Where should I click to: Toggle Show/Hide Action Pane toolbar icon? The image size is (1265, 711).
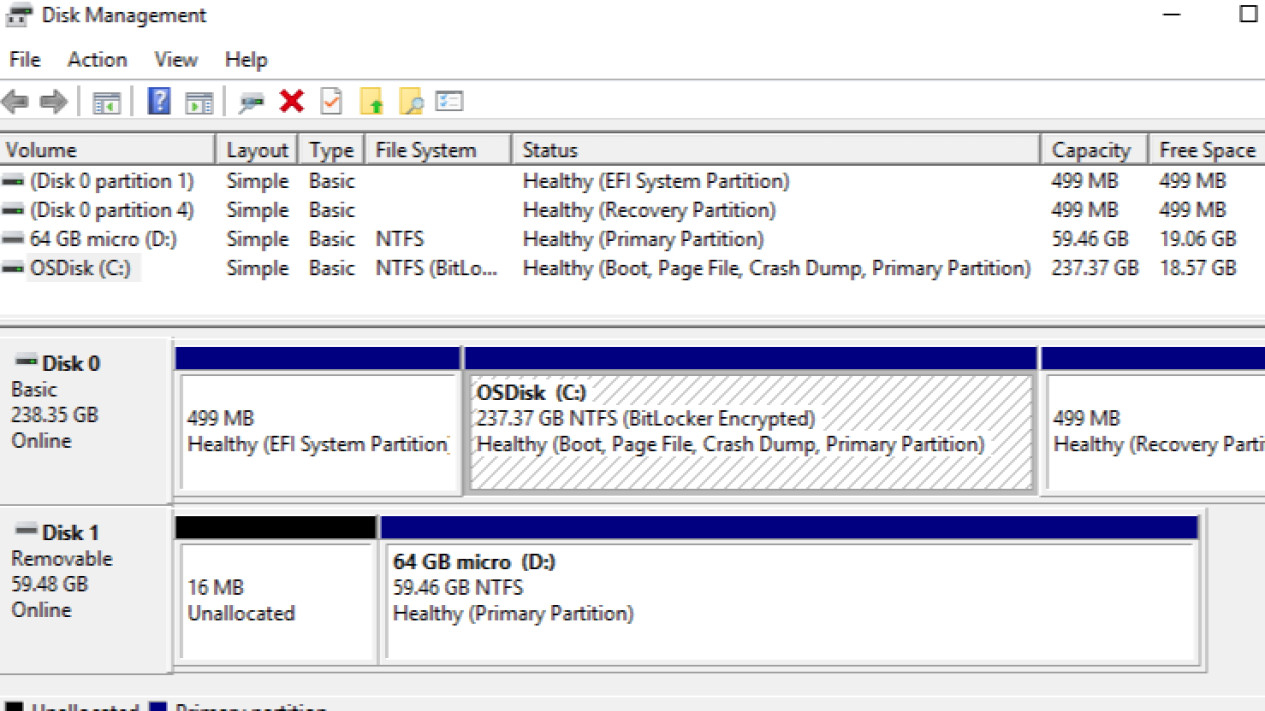[199, 102]
